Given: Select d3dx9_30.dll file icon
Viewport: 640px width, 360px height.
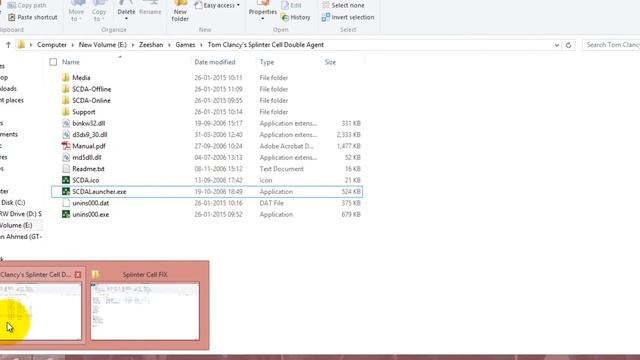Looking at the screenshot, I should point(66,135).
